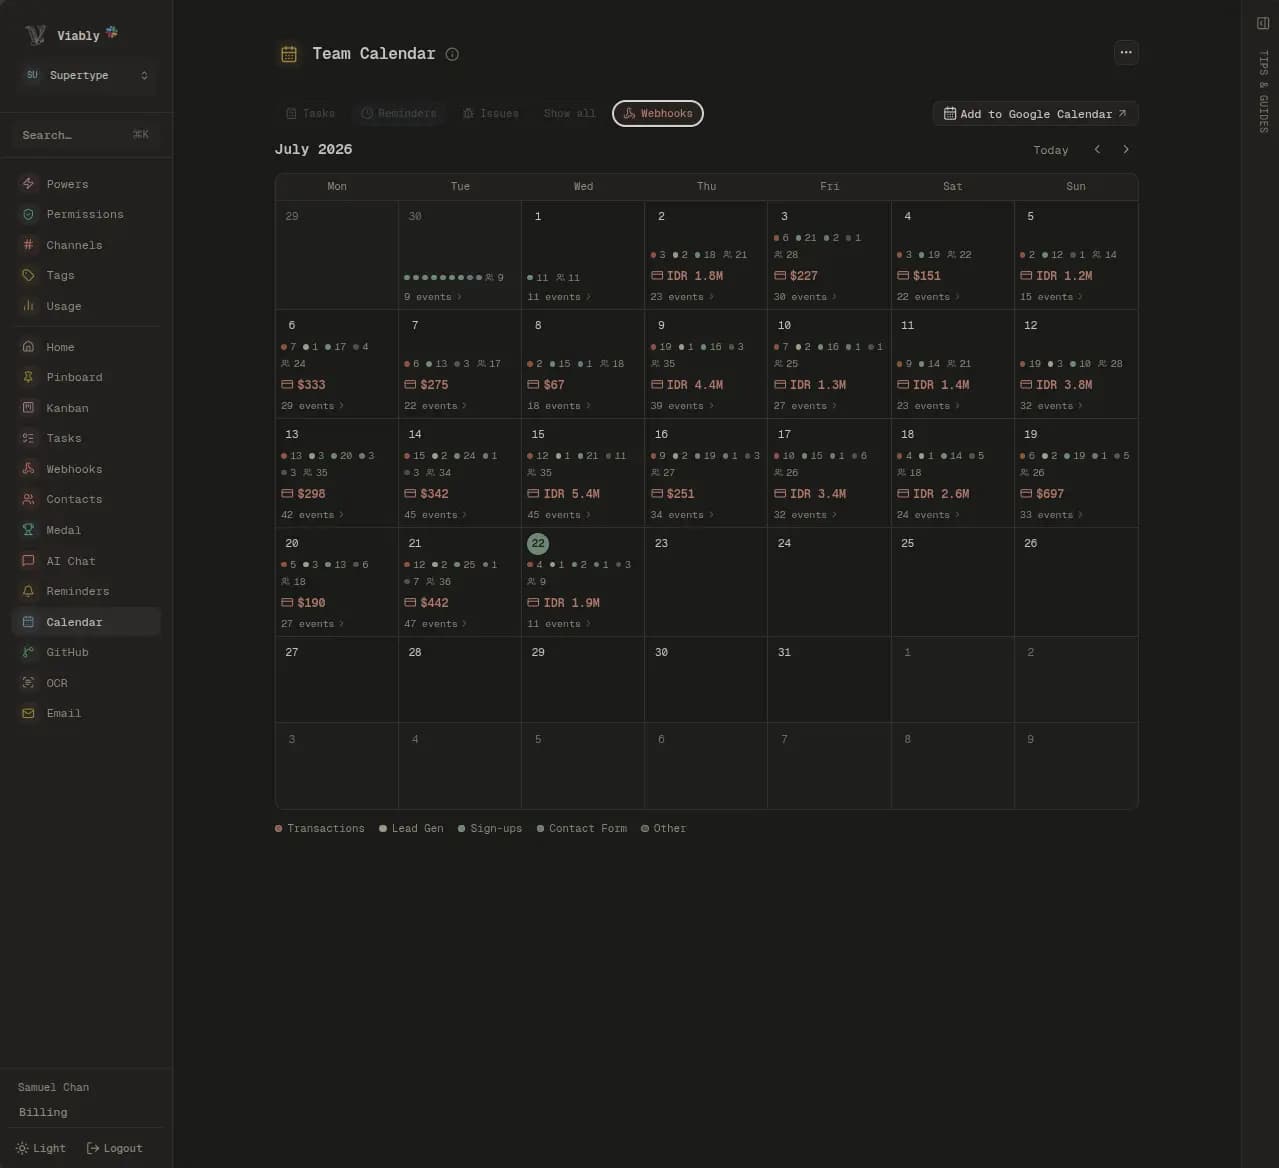Open the Contacts people icon

pos(28,499)
